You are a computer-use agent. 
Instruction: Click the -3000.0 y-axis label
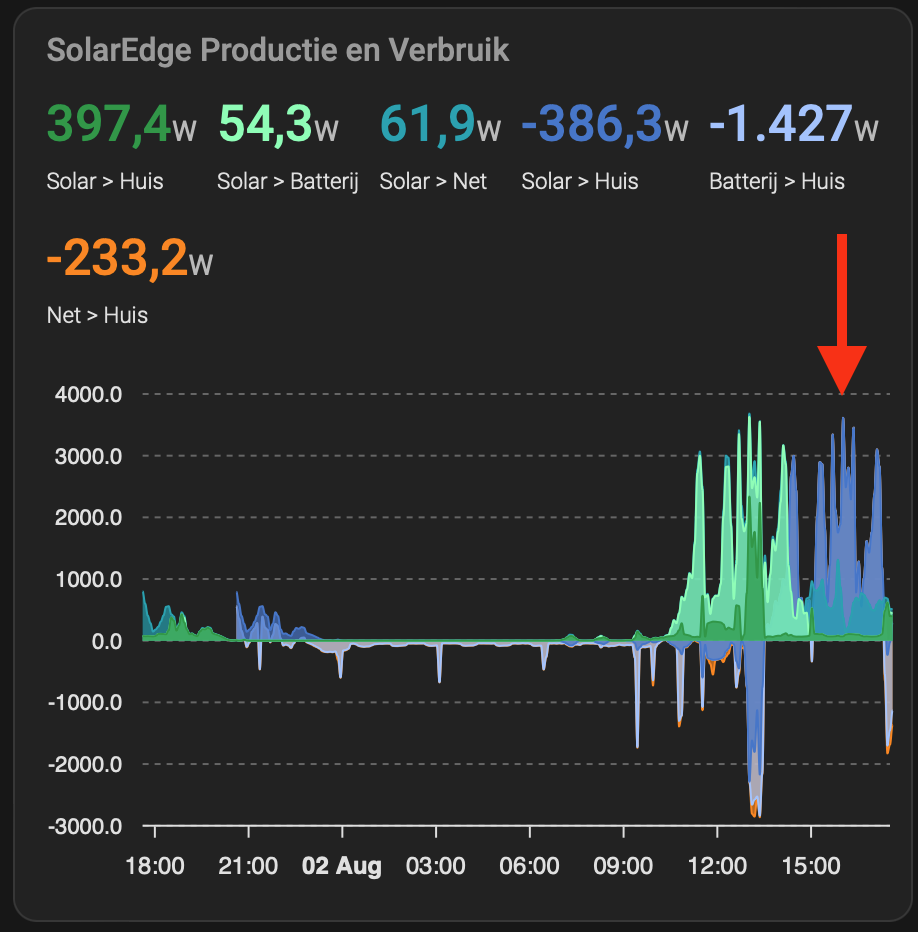85,826
